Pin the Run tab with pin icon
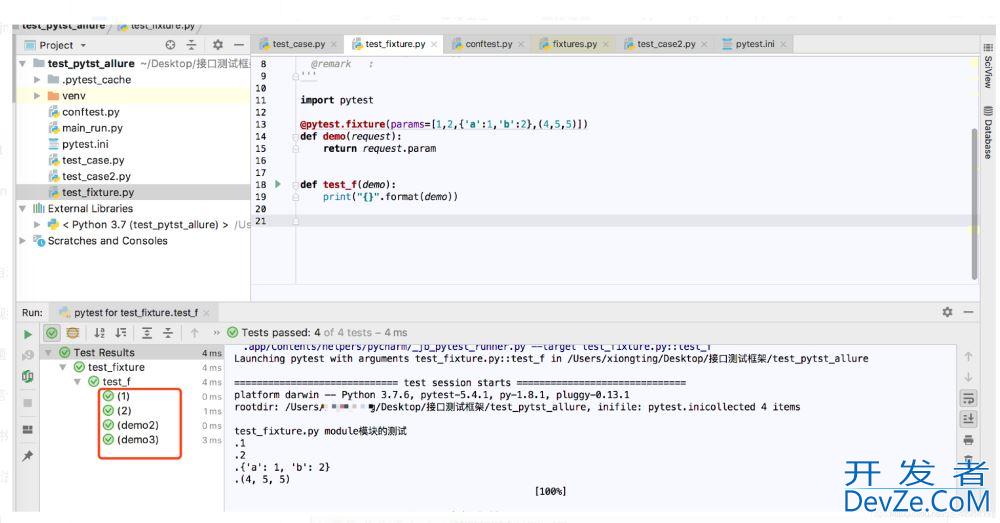The height and width of the screenshot is (523, 1000). point(27,455)
